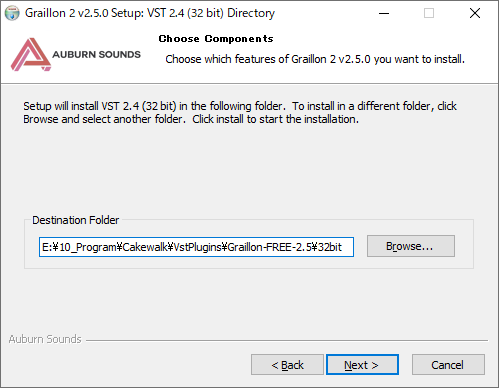Click the installer globe icon in title bar
499x388 pixels.
(x=12, y=13)
